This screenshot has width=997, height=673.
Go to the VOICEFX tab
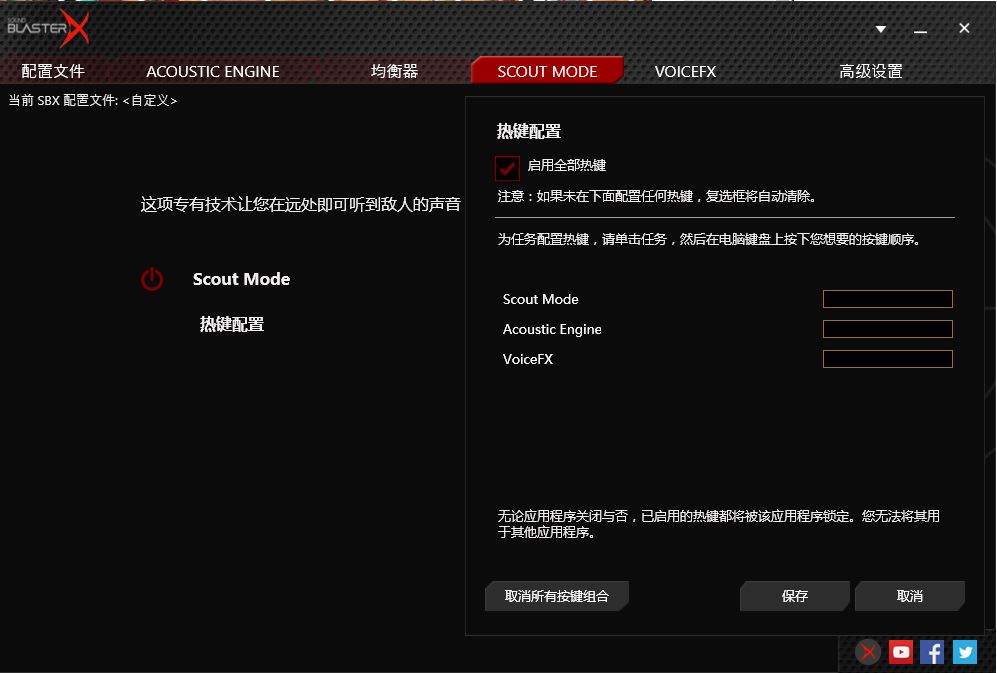pos(685,71)
